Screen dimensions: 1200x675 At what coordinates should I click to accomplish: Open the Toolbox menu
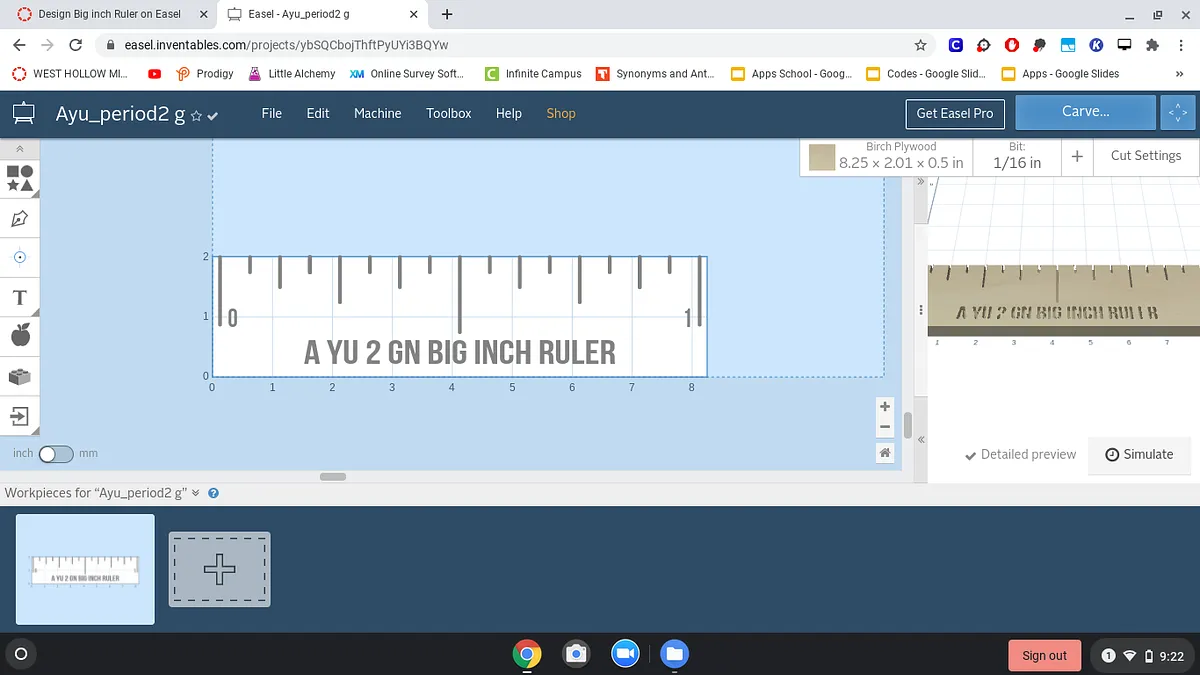(x=448, y=113)
